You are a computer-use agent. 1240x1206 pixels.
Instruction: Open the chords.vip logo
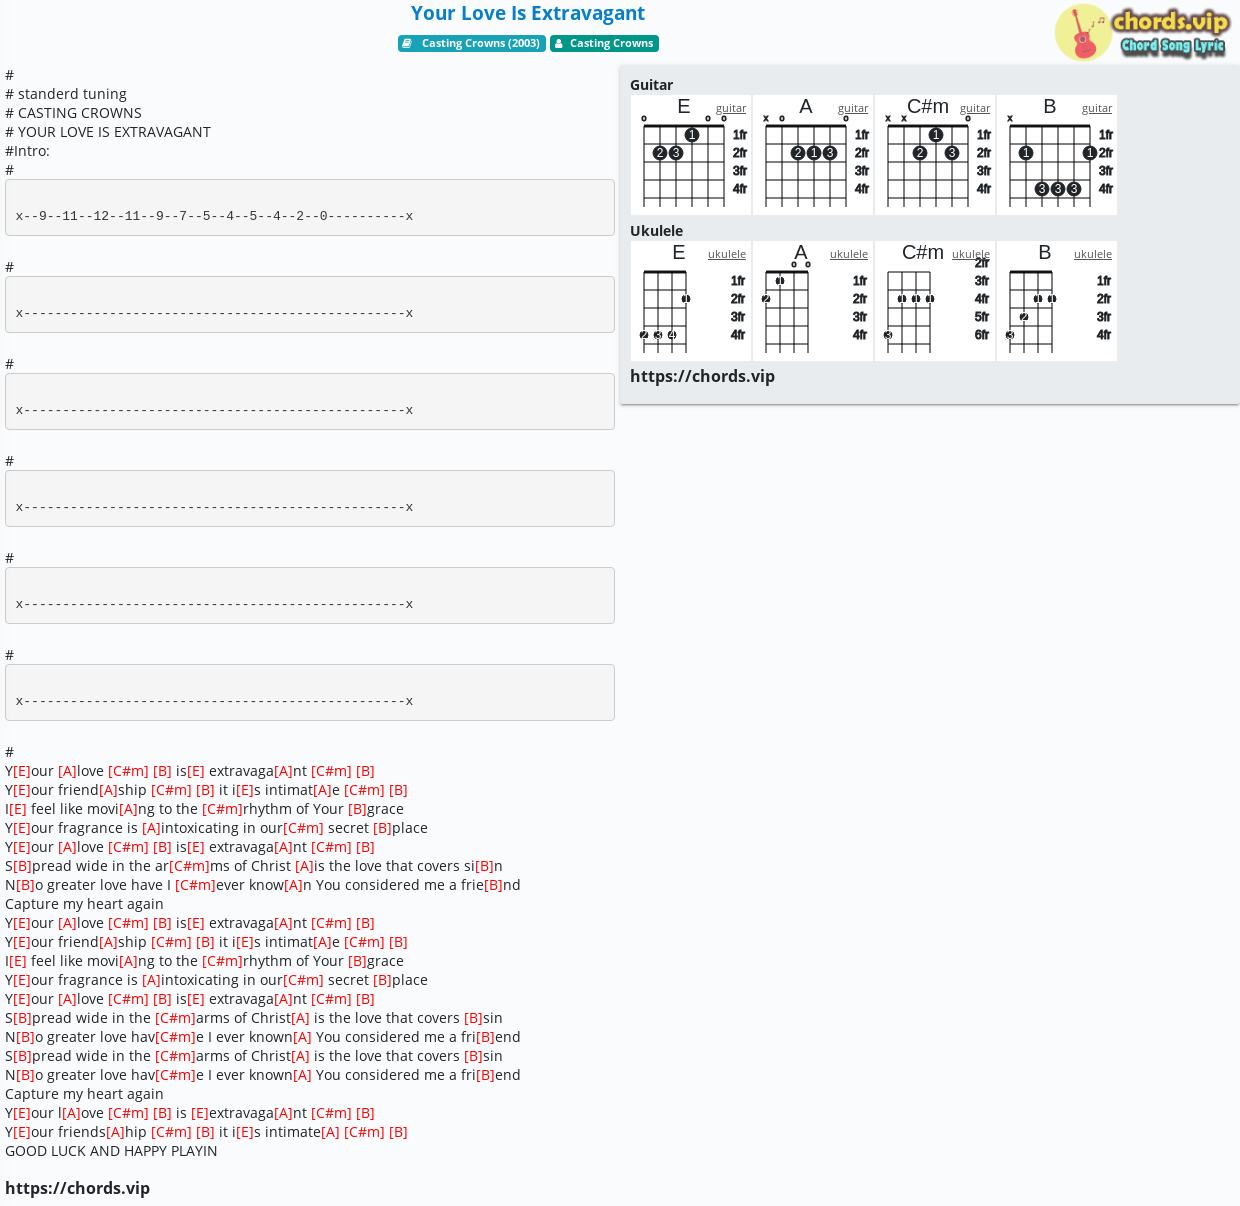pos(1141,33)
